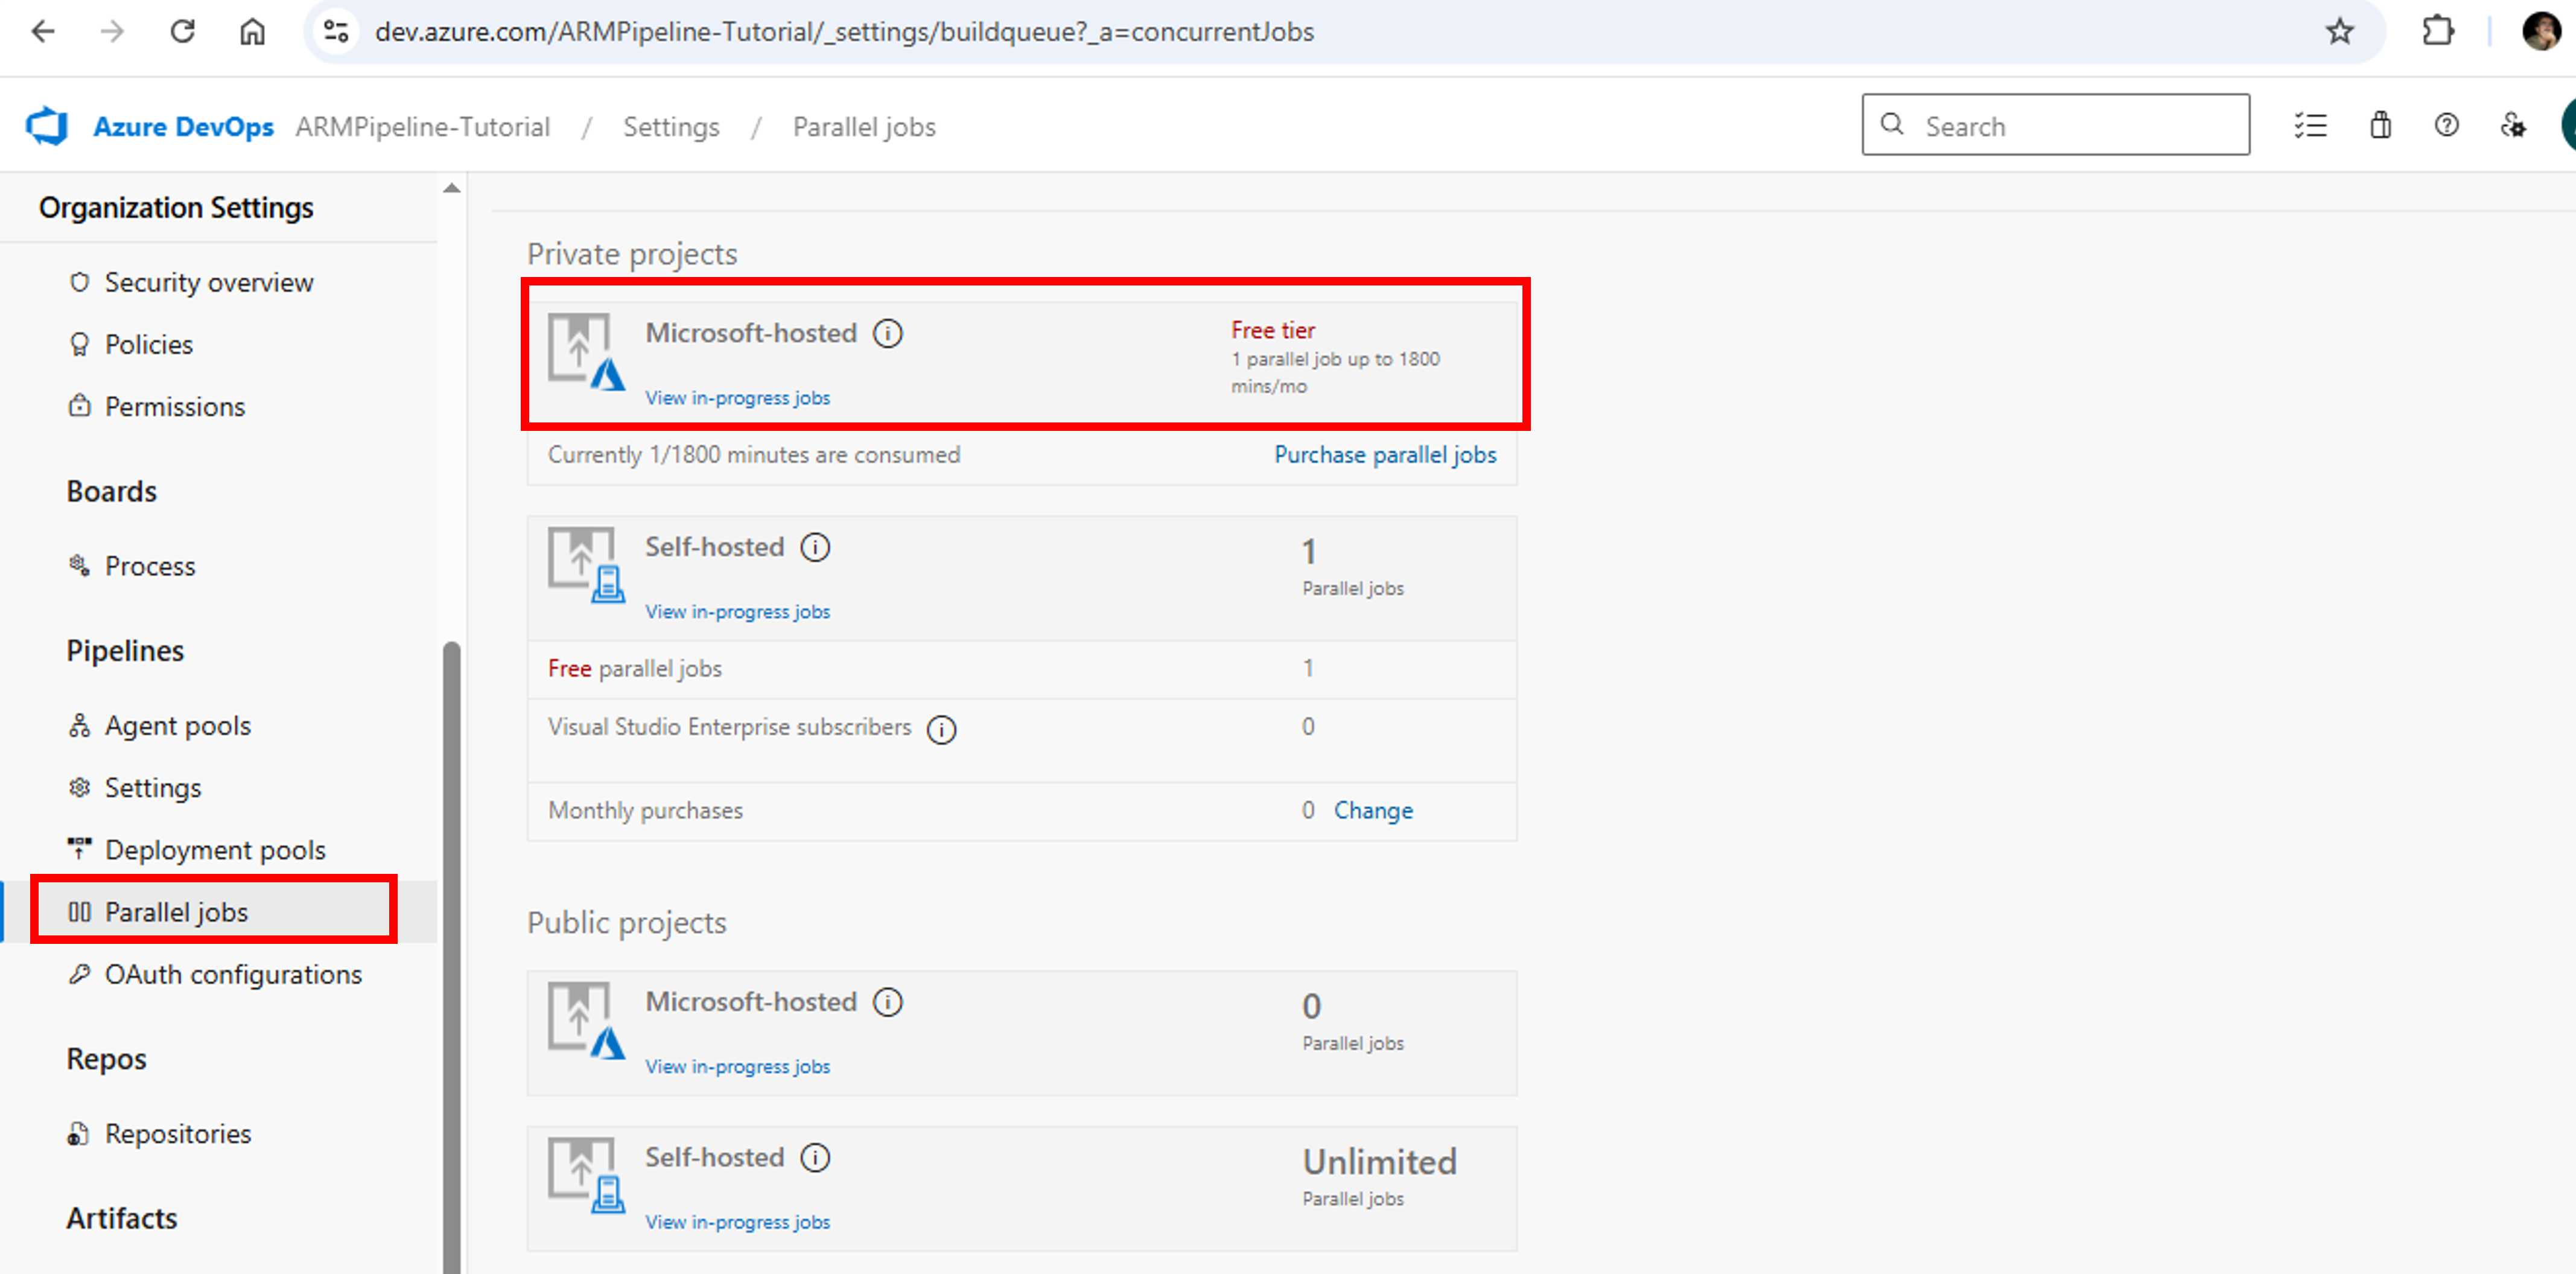Image resolution: width=2576 pixels, height=1274 pixels.
Task: Click the Search input field
Action: point(2056,125)
